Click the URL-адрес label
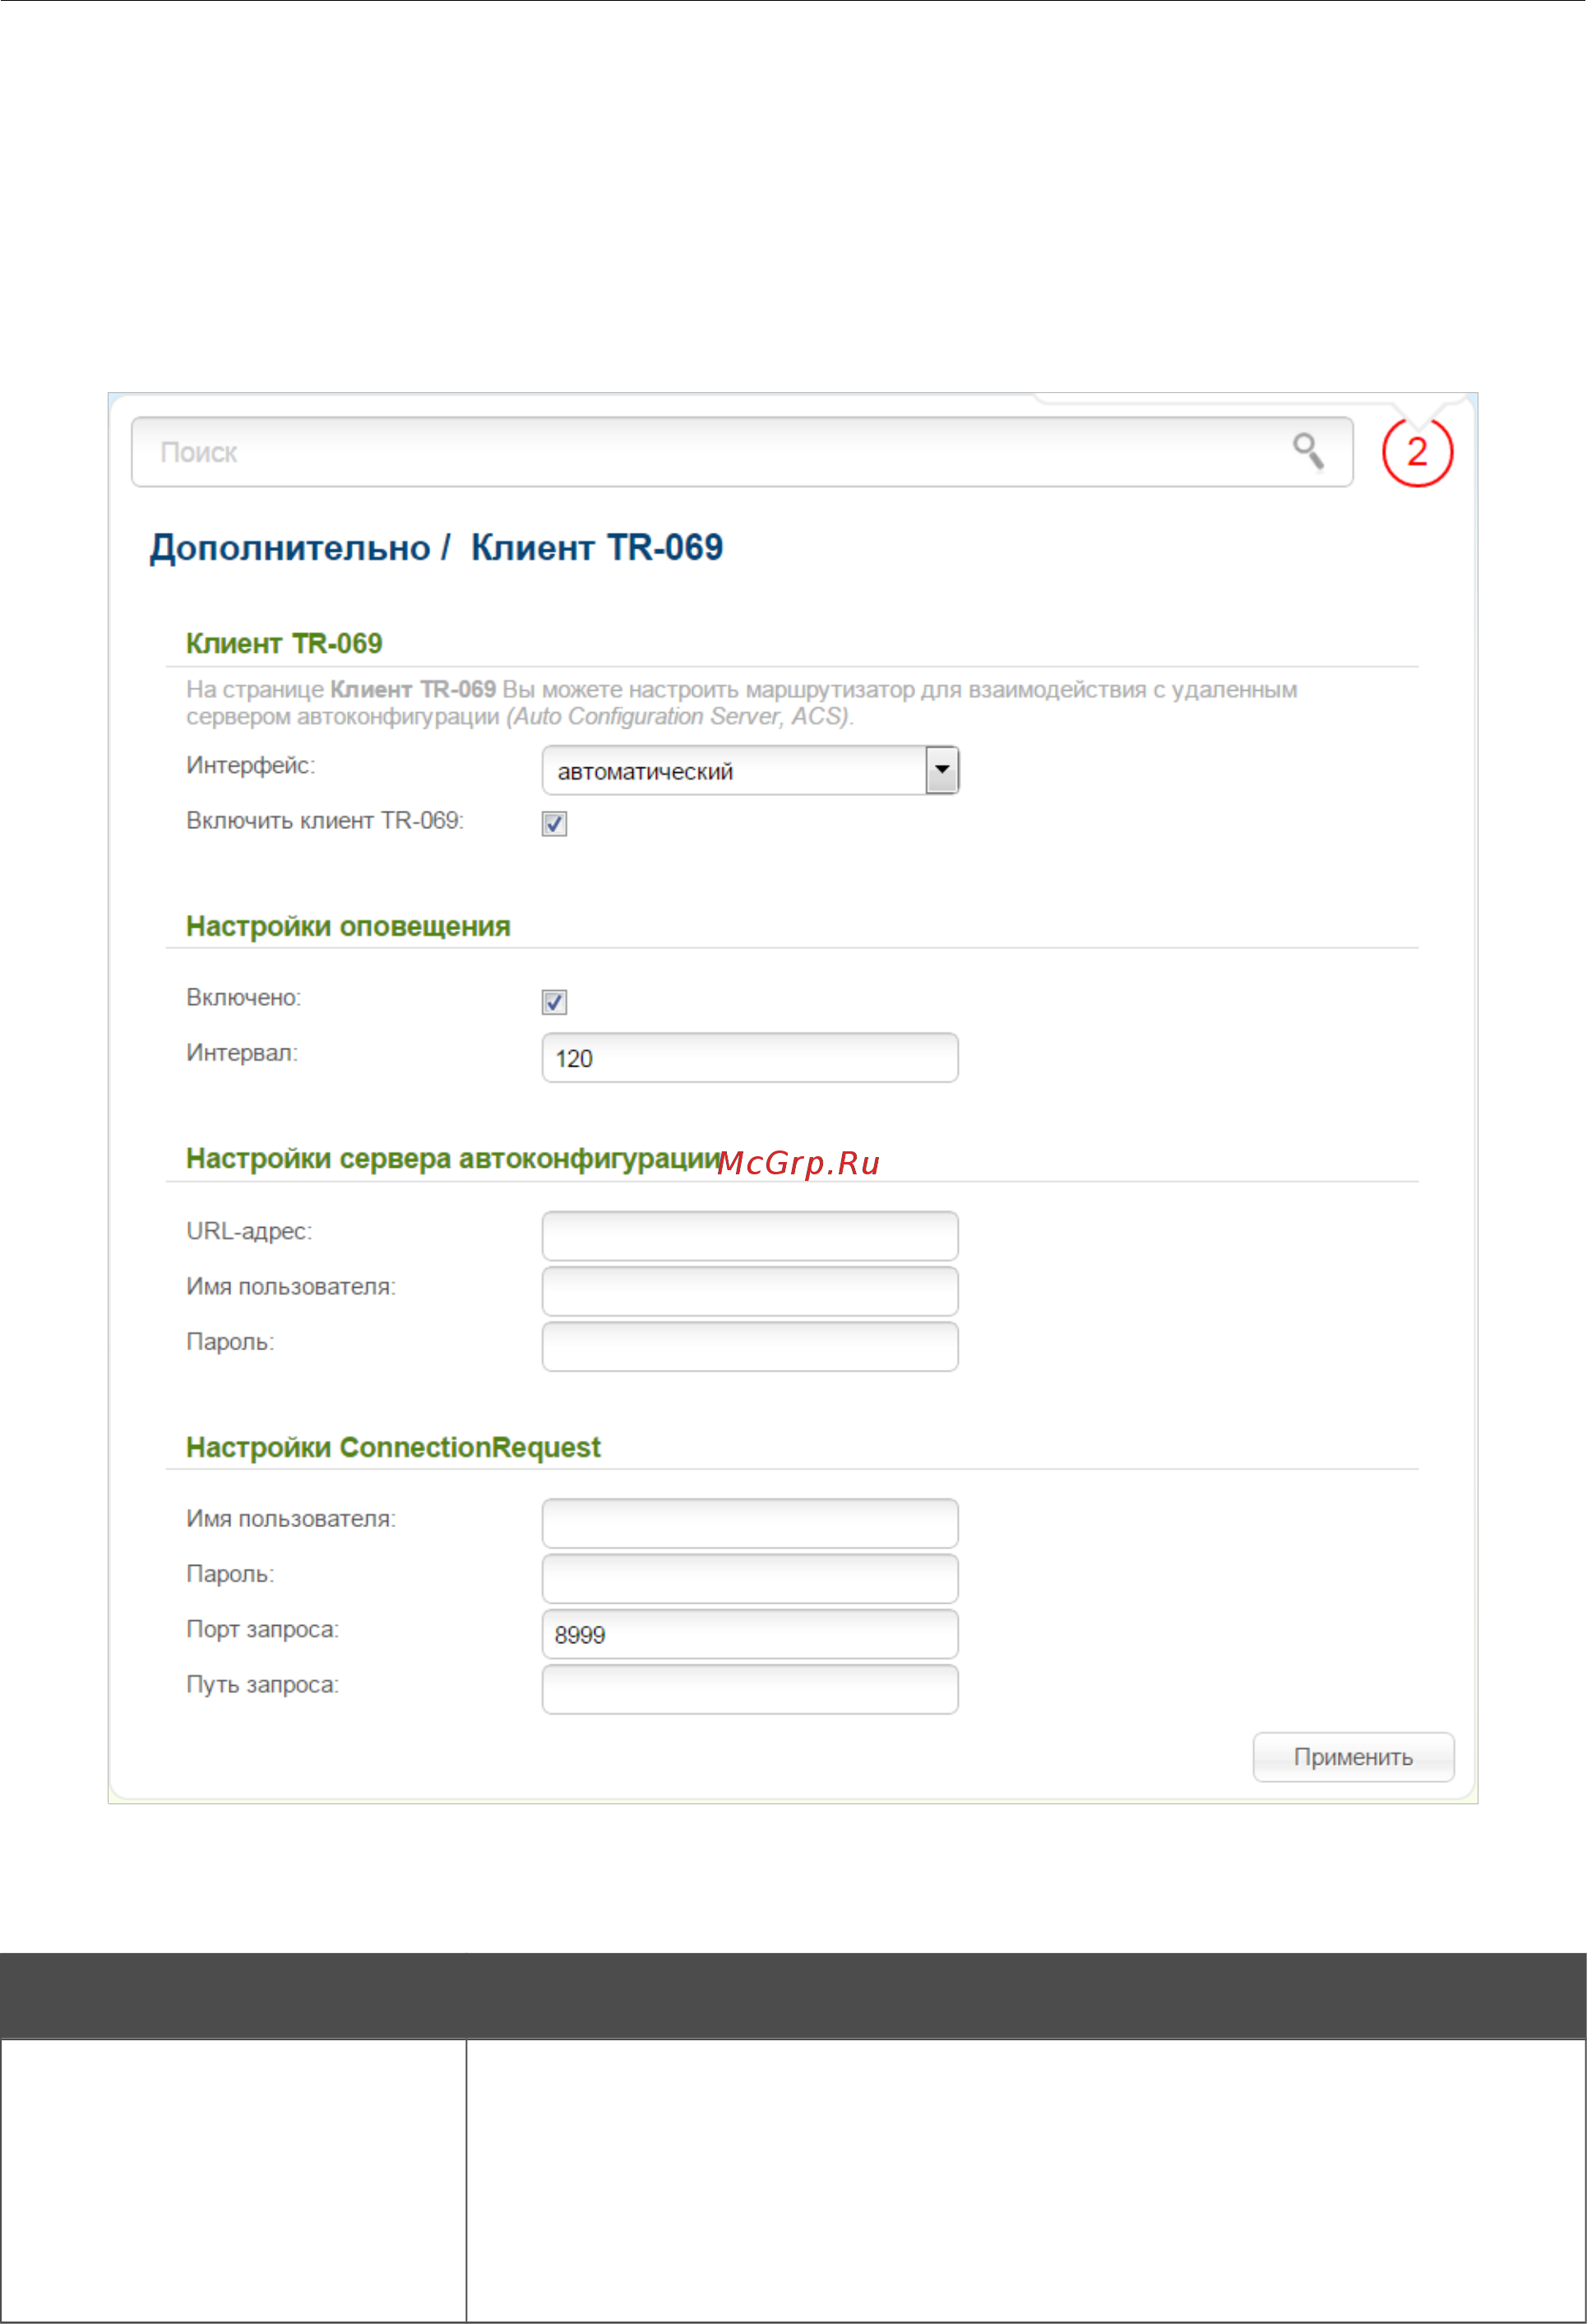Screen dimensions: 1587x2324 (249, 1231)
